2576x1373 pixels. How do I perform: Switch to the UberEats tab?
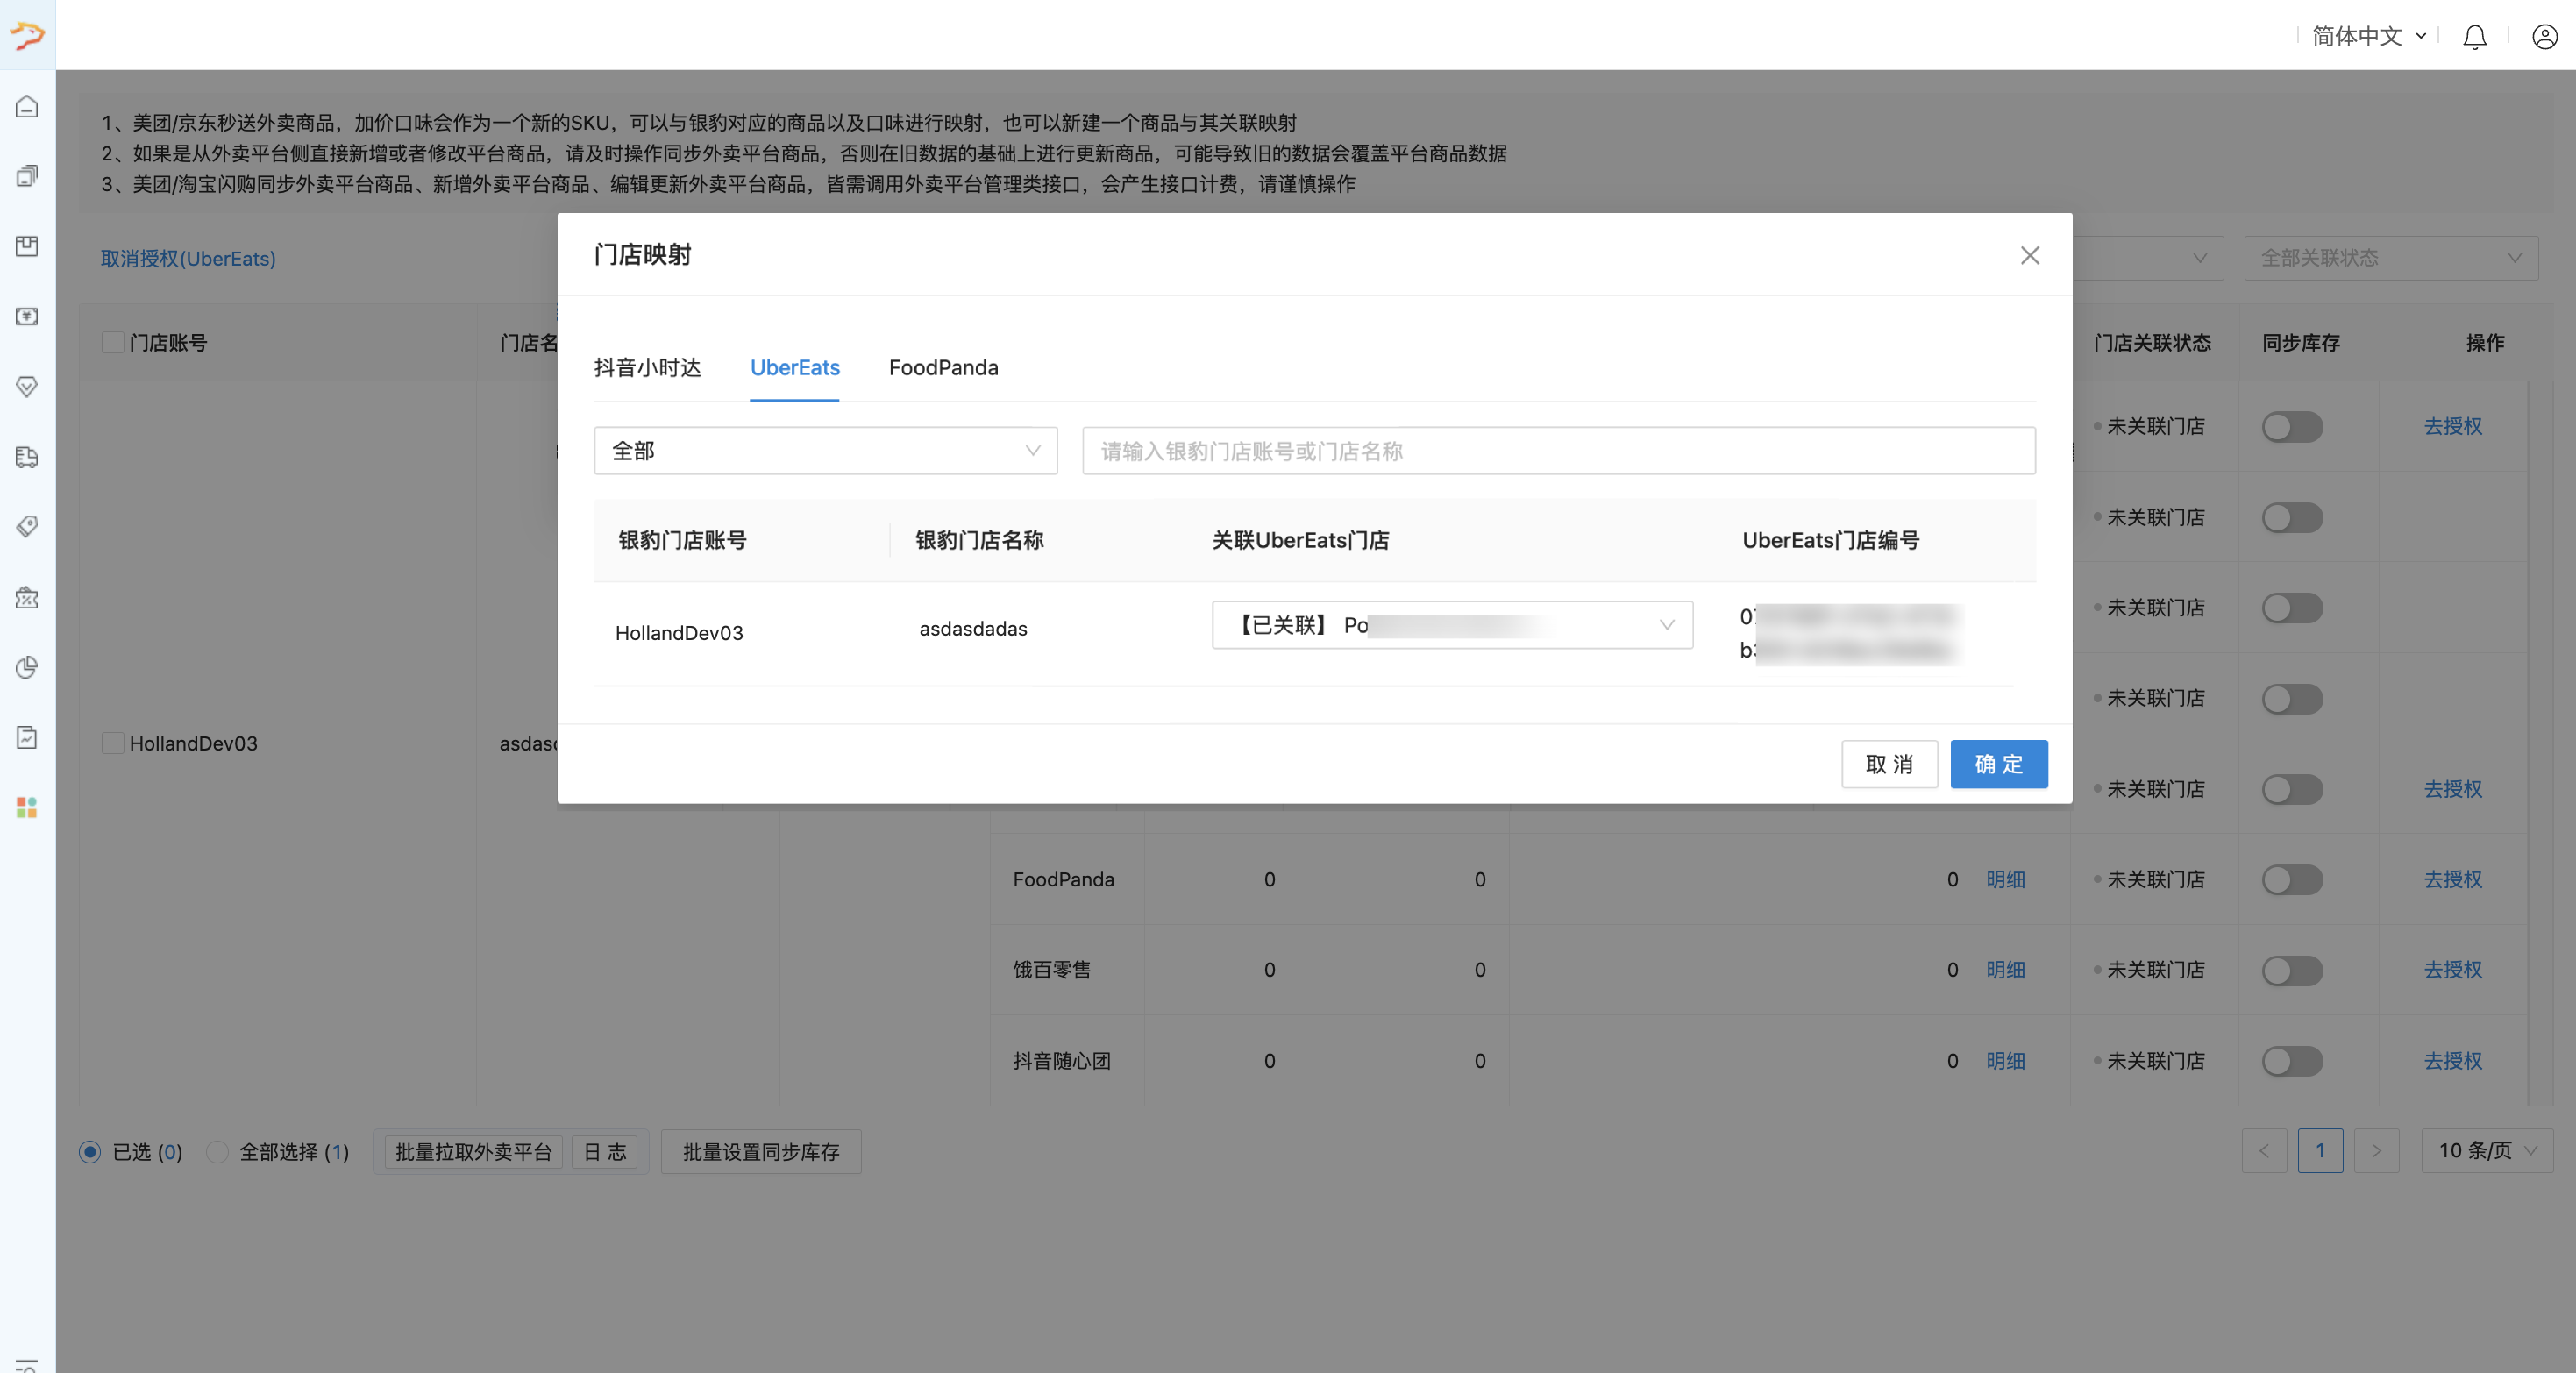point(794,368)
